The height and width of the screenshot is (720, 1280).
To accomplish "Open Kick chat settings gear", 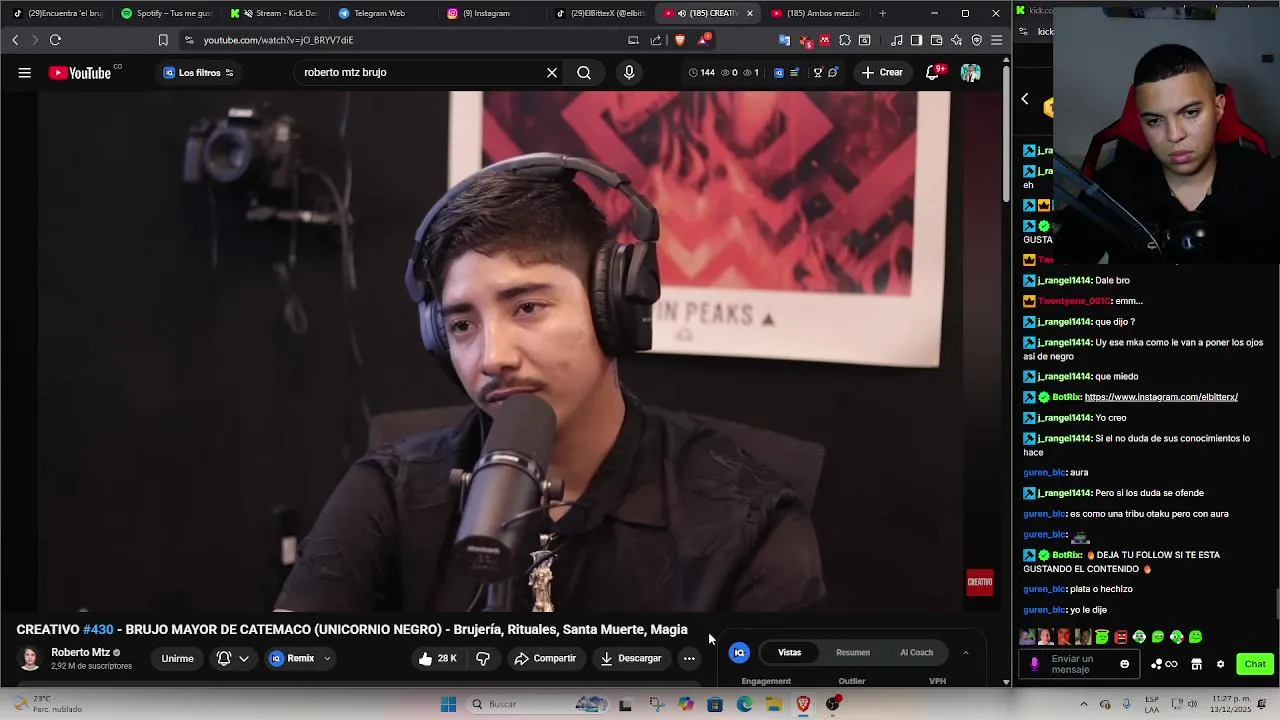I will [1220, 664].
